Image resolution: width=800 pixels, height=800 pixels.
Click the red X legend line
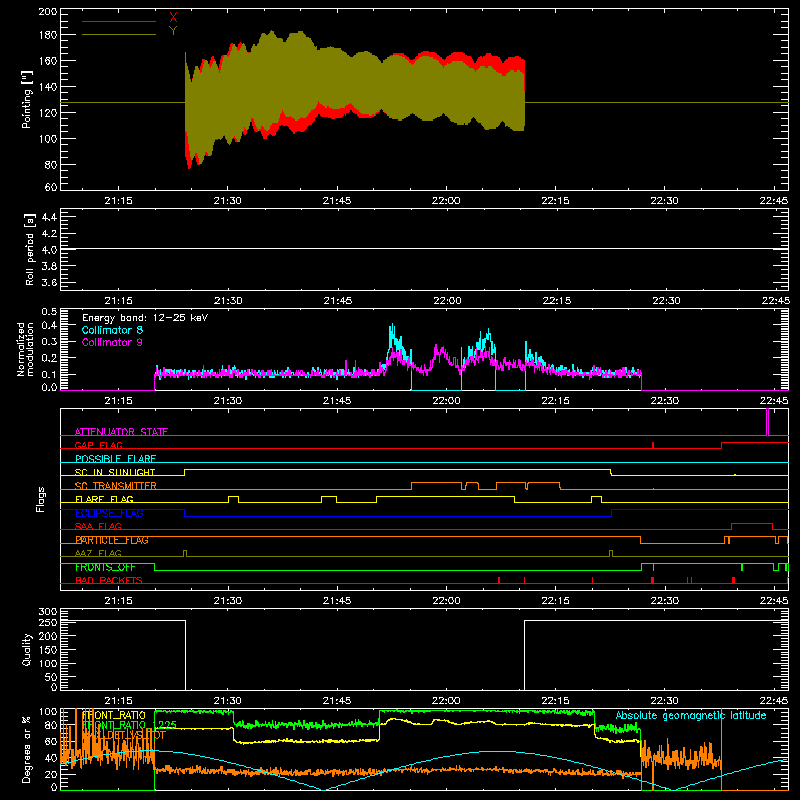pos(119,21)
